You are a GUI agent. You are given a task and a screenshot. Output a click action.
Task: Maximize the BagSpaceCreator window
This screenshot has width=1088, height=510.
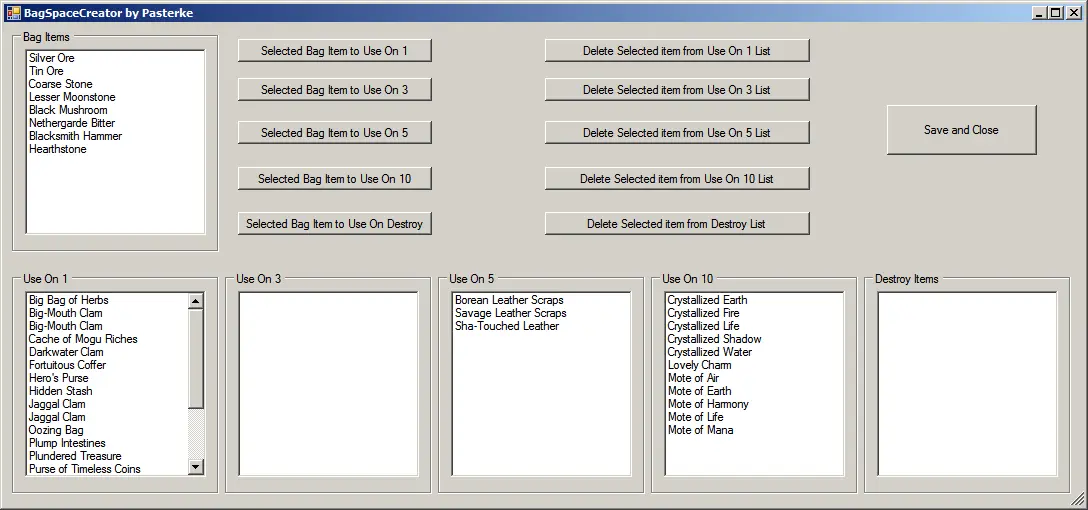pyautogui.click(x=1055, y=12)
